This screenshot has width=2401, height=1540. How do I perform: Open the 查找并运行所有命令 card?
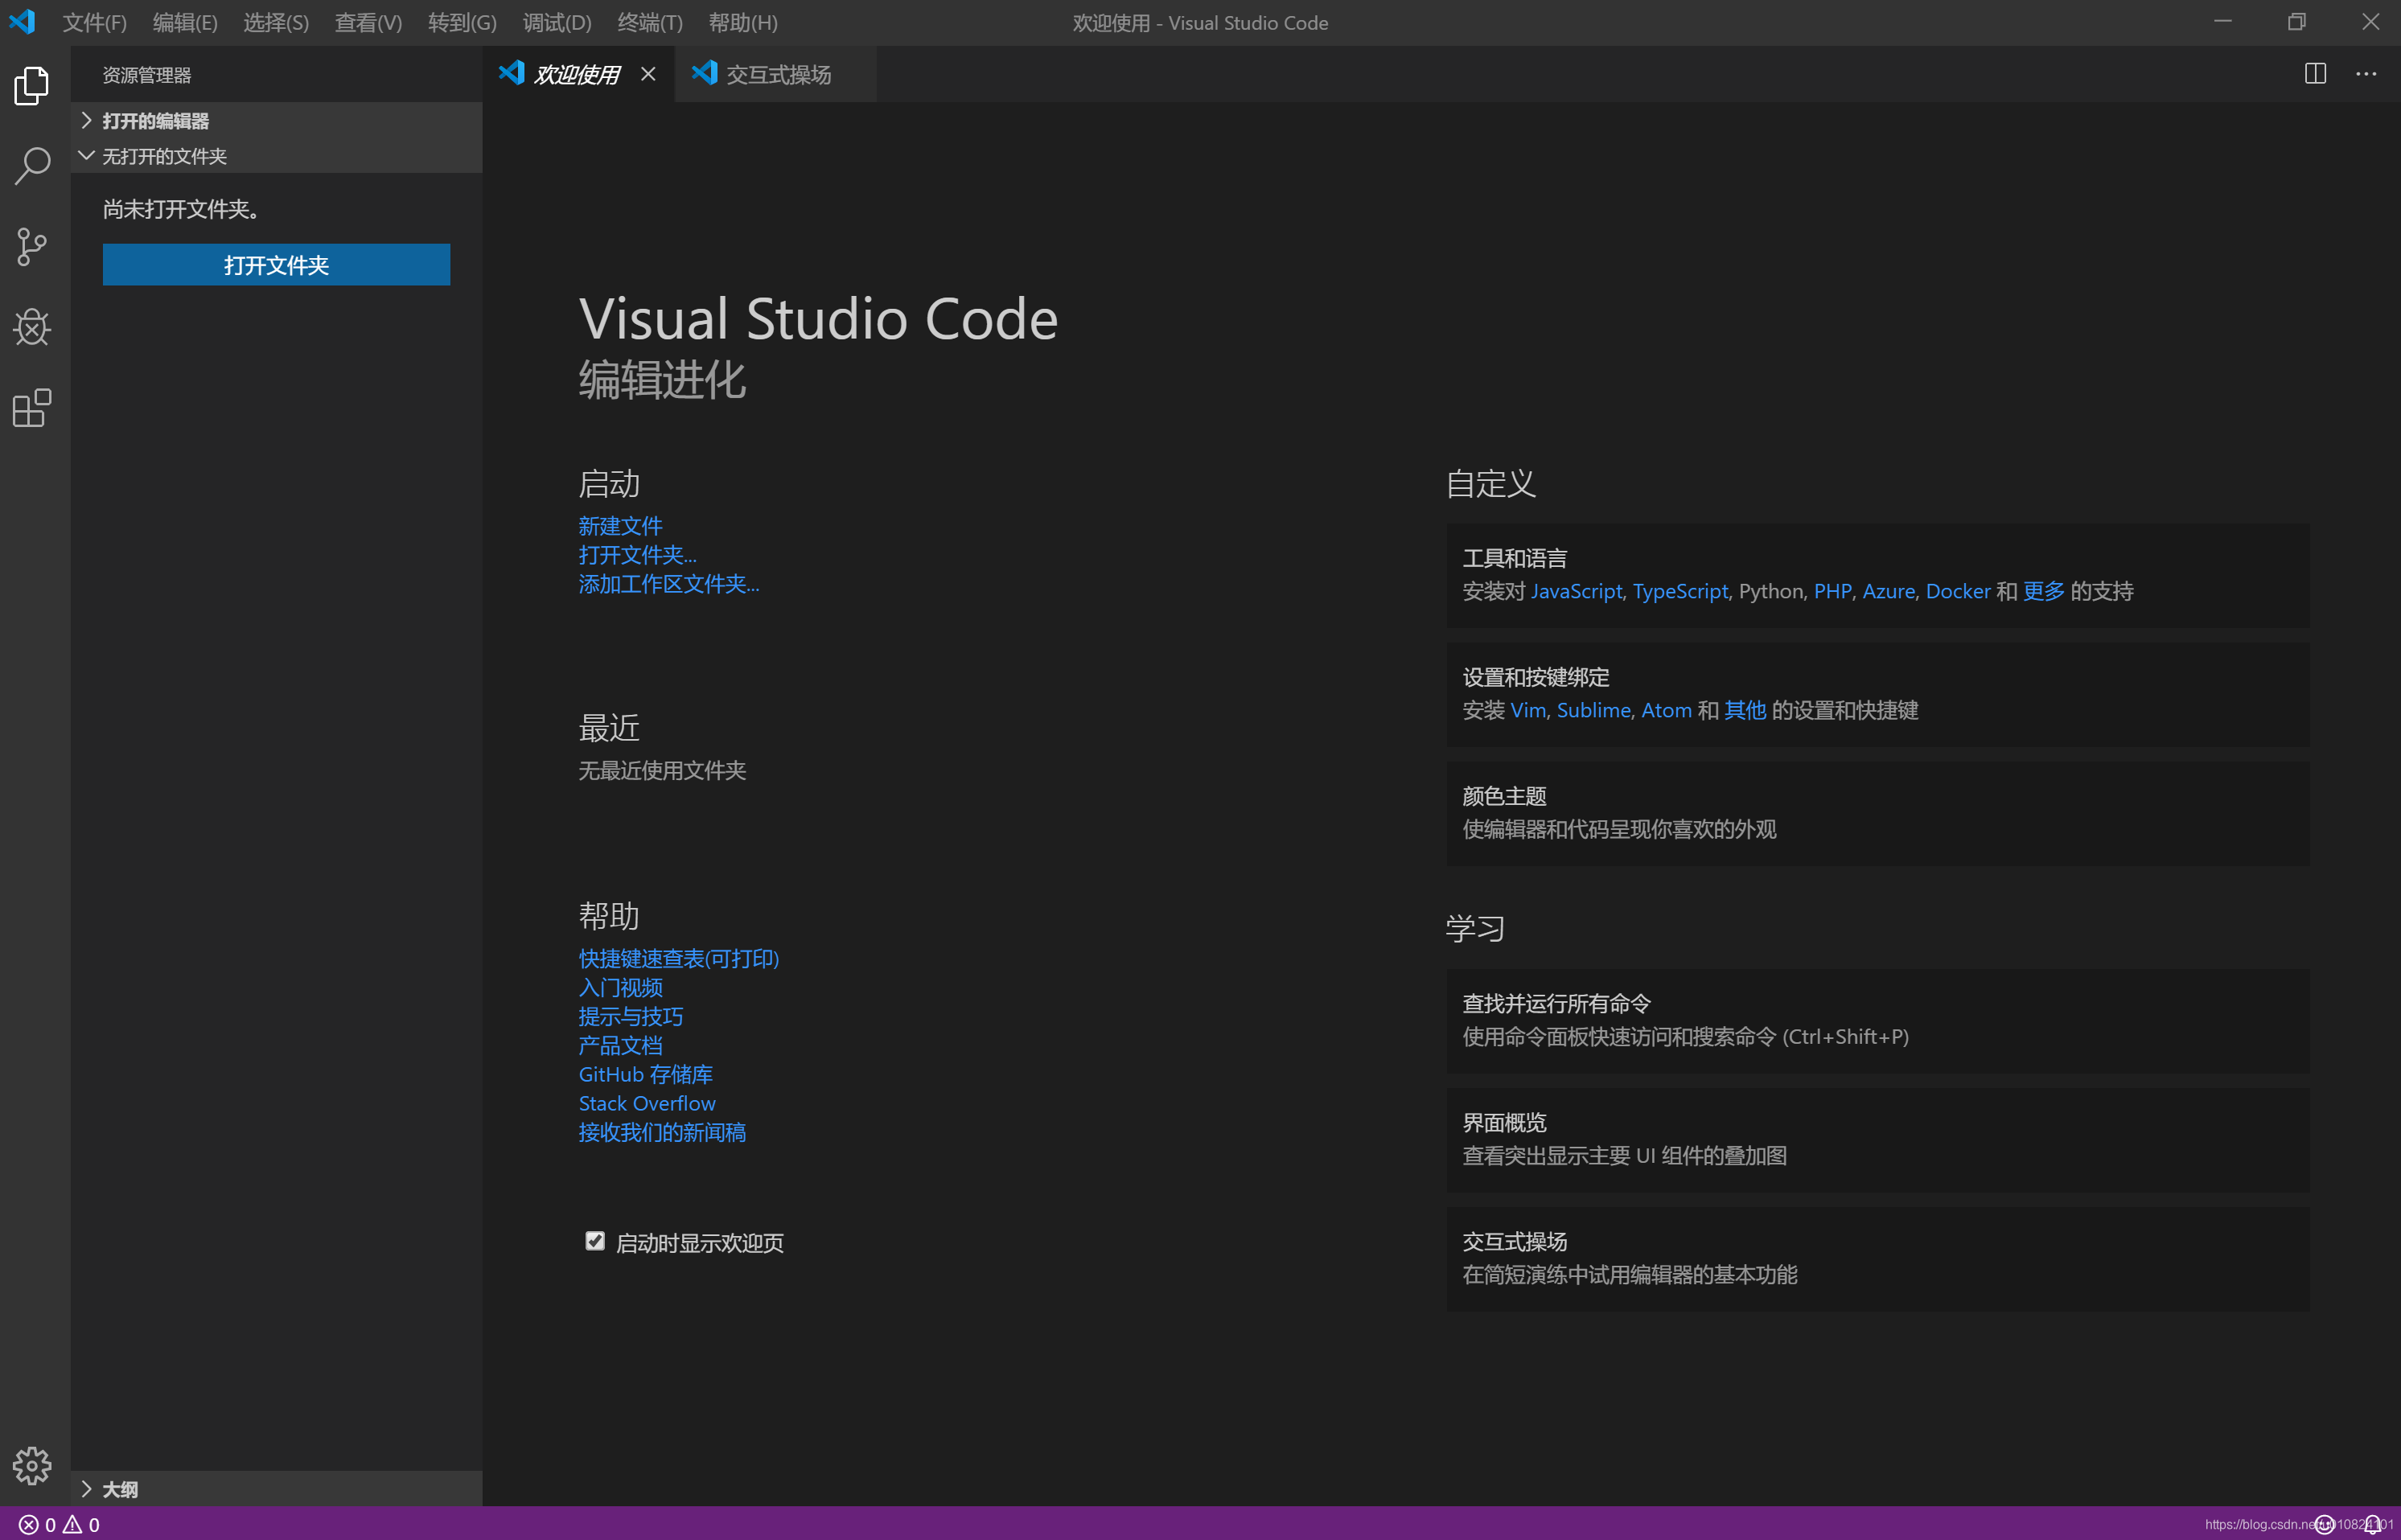(1877, 1020)
